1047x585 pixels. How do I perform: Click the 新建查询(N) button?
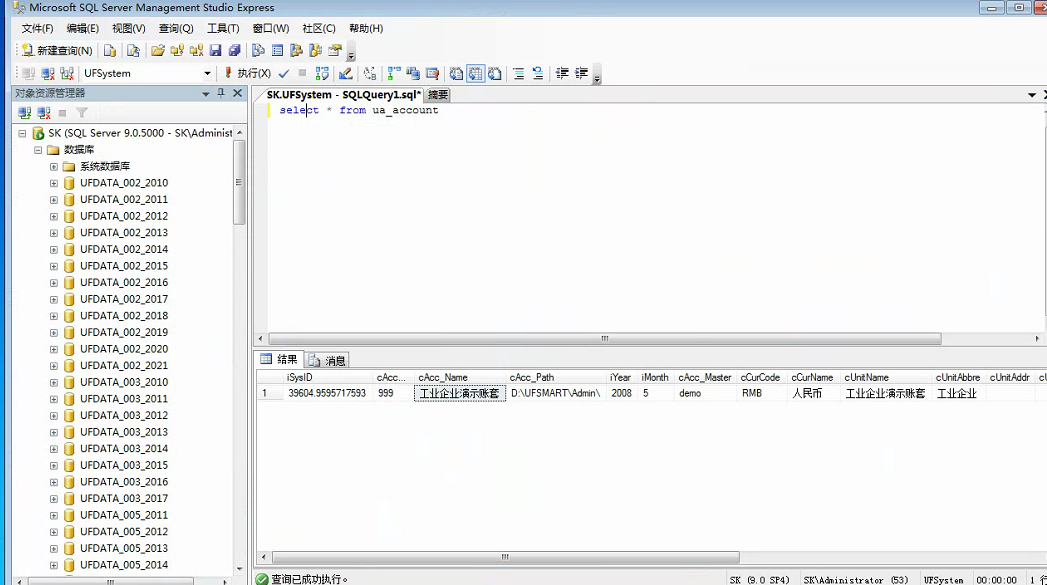tap(57, 51)
